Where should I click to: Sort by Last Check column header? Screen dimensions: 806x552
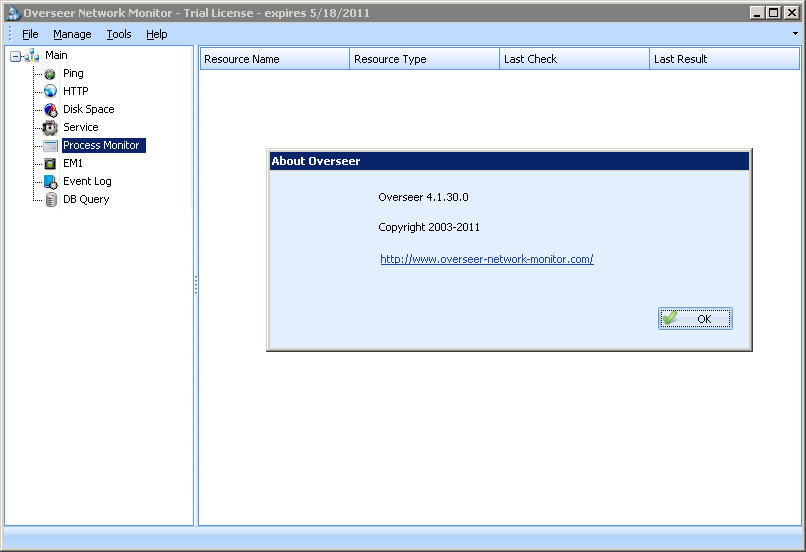click(x=575, y=59)
